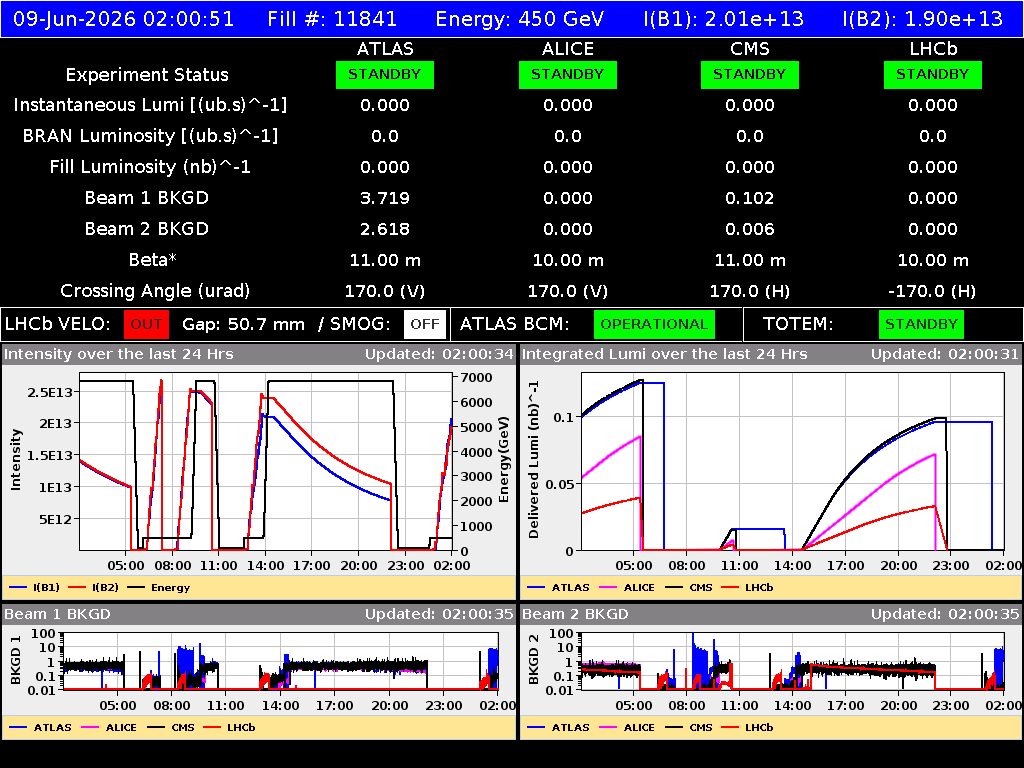
Task: Click the Energy legend entry
Action: click(159, 587)
